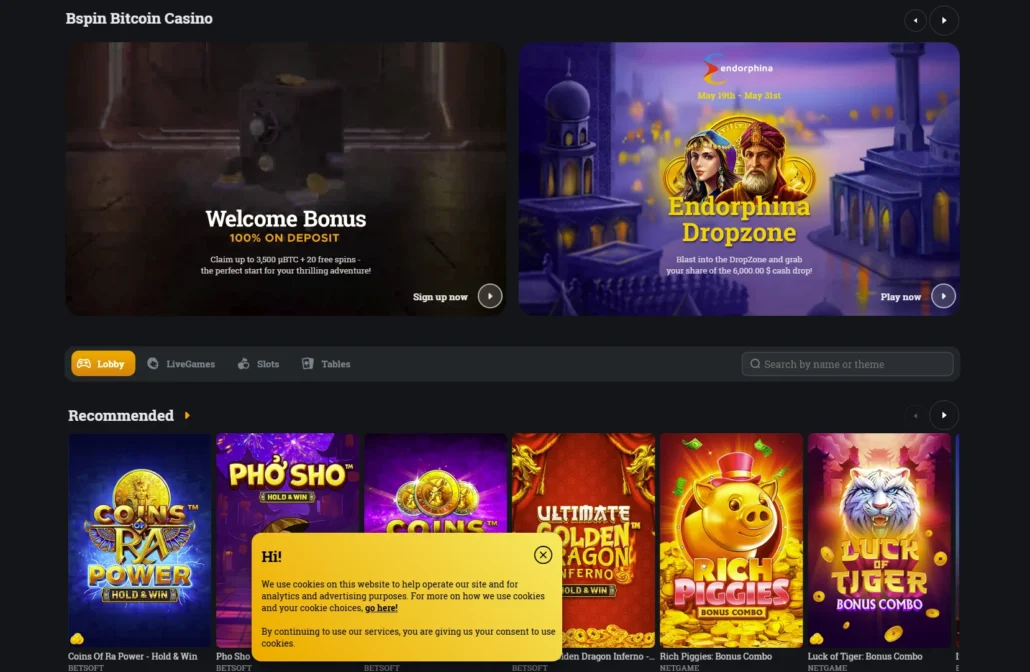Click the Endorphina Dropzone banner title
Viewport: 1030px width, 672px height.
click(x=739, y=219)
